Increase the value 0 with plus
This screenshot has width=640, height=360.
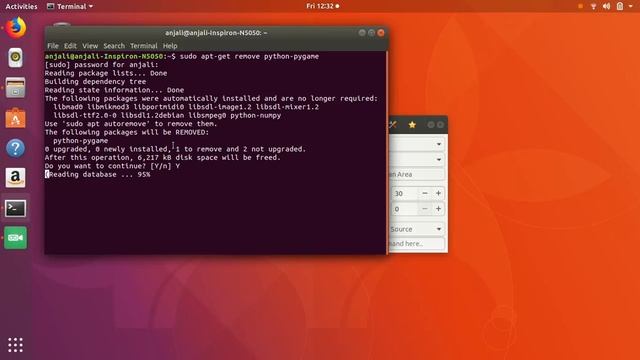(x=438, y=209)
